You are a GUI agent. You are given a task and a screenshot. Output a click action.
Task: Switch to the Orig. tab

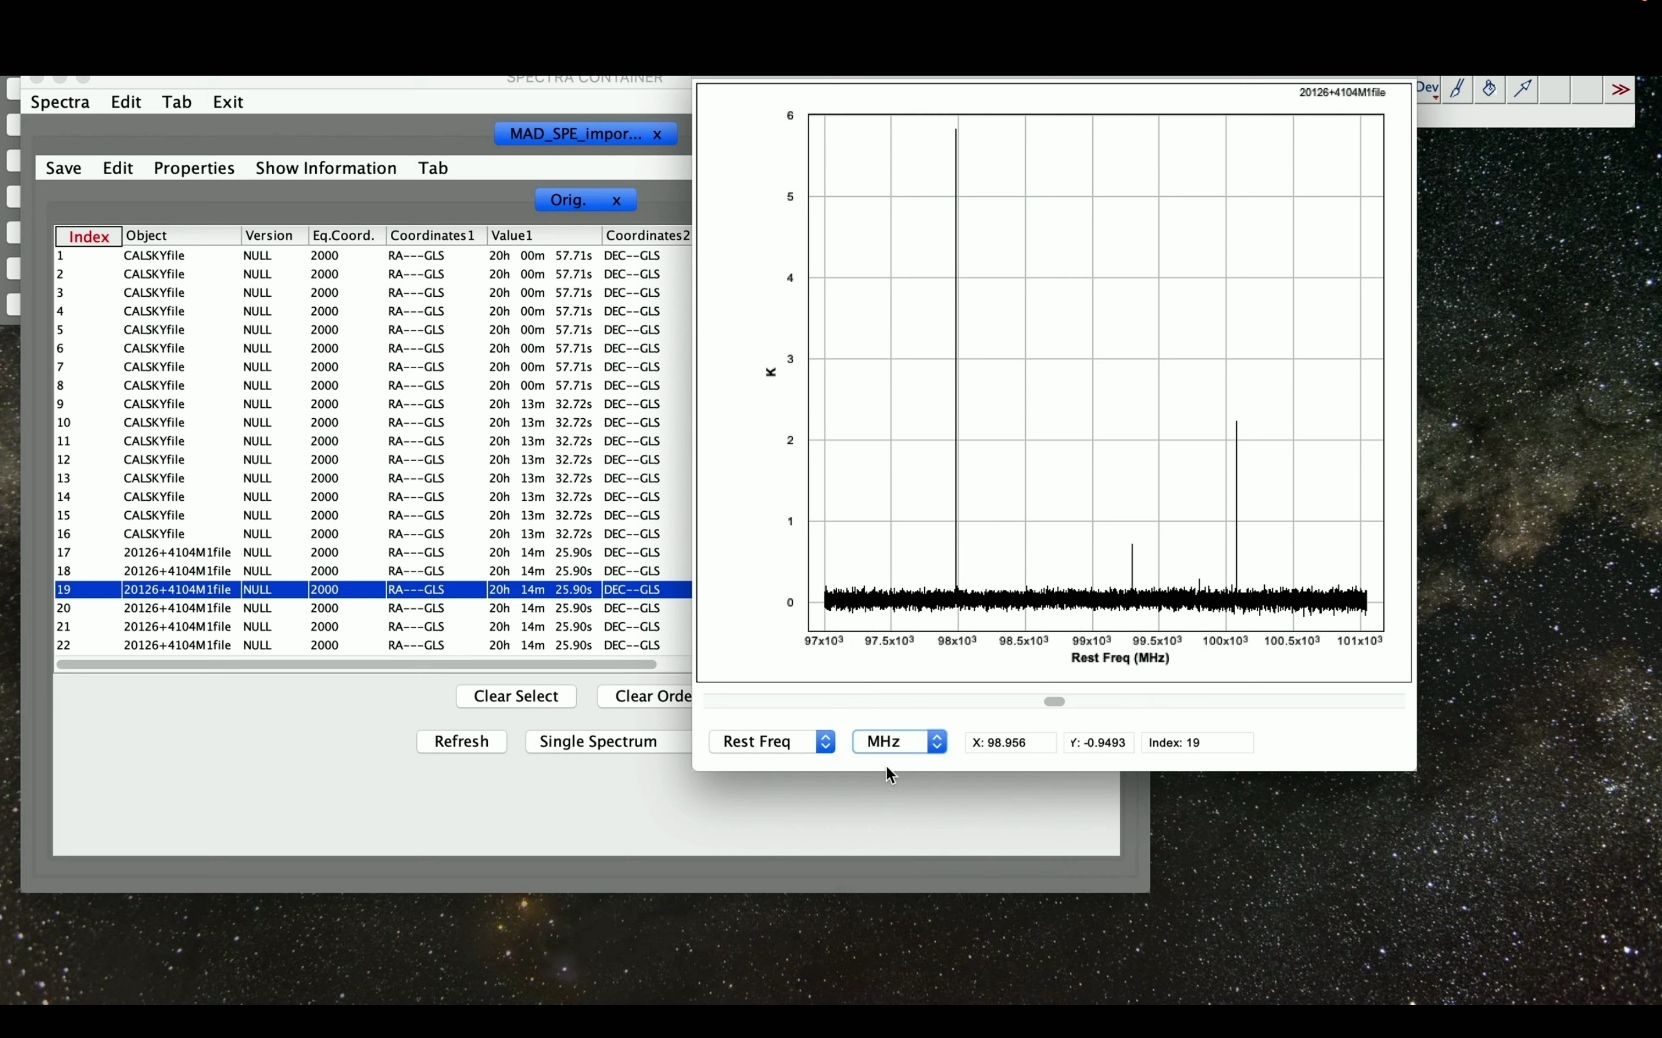568,200
